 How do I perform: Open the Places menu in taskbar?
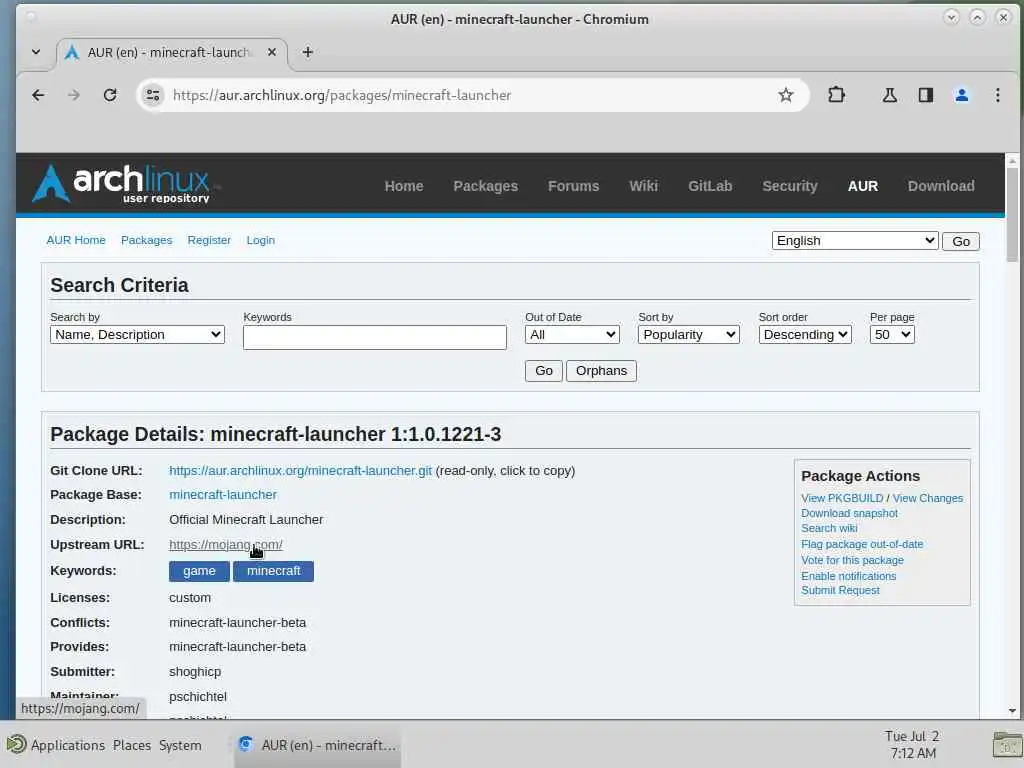click(131, 745)
